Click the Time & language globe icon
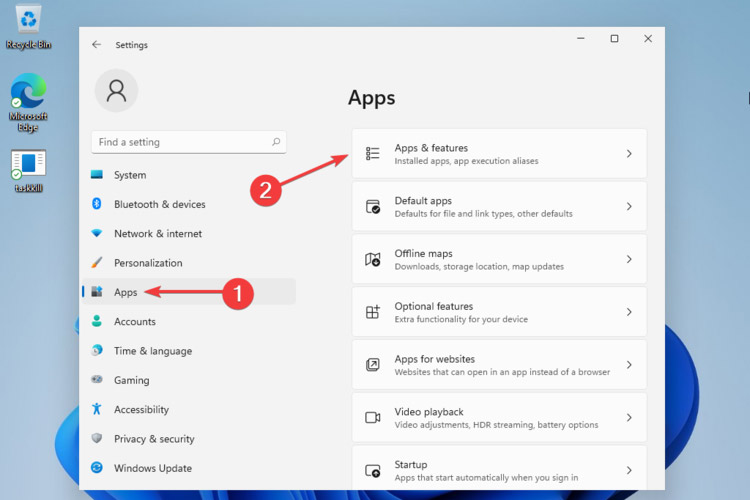Screen dimensions: 750x500 pyautogui.click(x=97, y=350)
